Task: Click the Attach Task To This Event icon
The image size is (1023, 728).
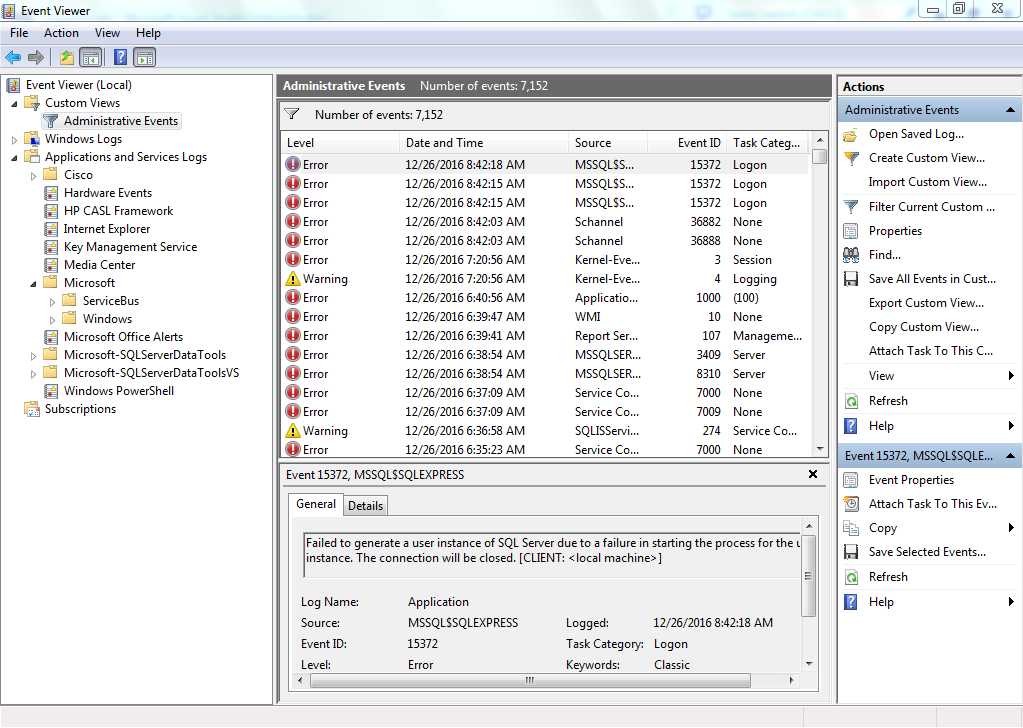Action: click(851, 504)
